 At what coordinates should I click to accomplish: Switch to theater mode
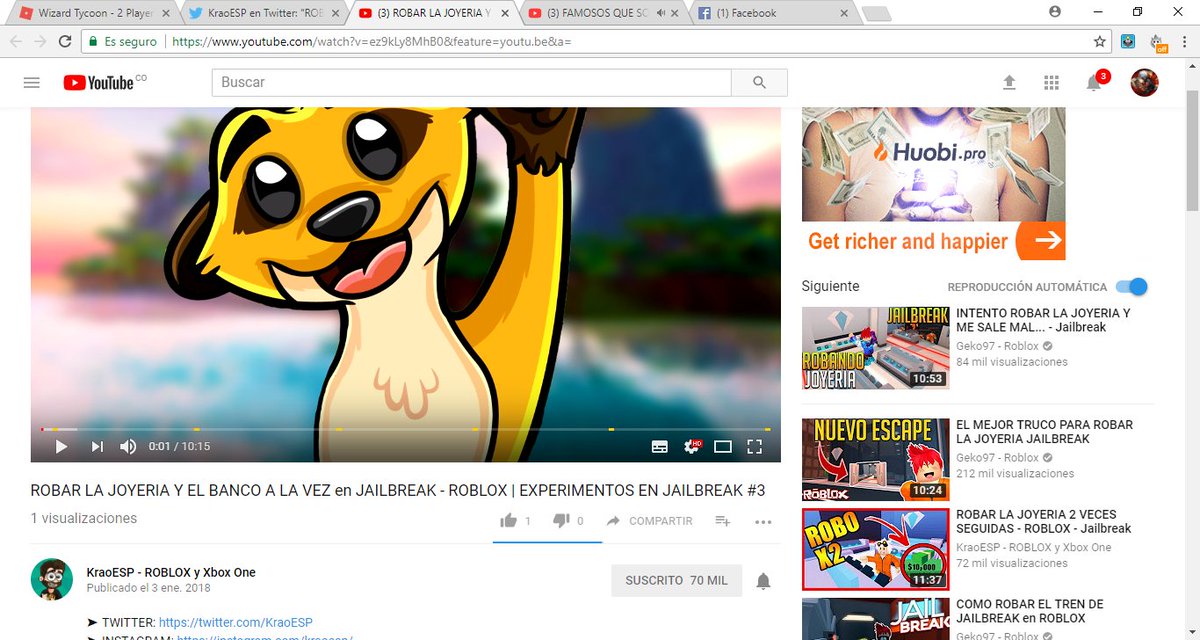(723, 447)
